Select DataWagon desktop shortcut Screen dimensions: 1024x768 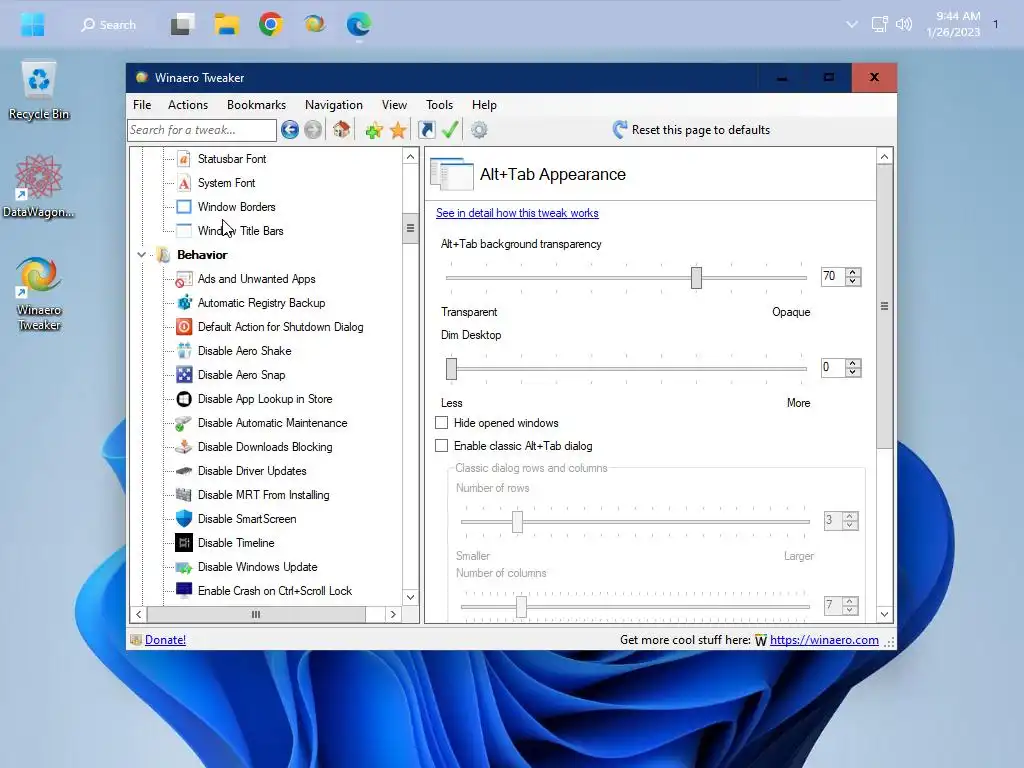[39, 187]
